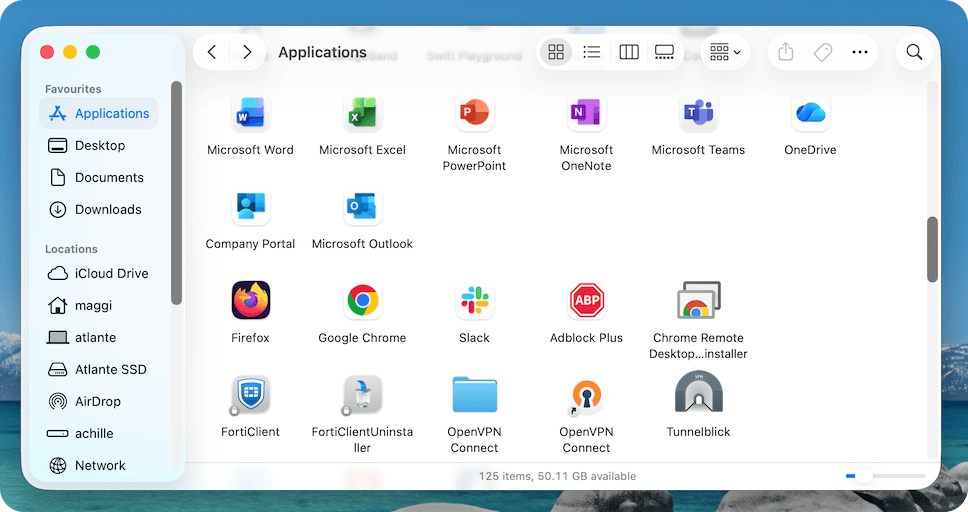968x512 pixels.
Task: Click the Tunnelblick app icon
Action: (698, 393)
